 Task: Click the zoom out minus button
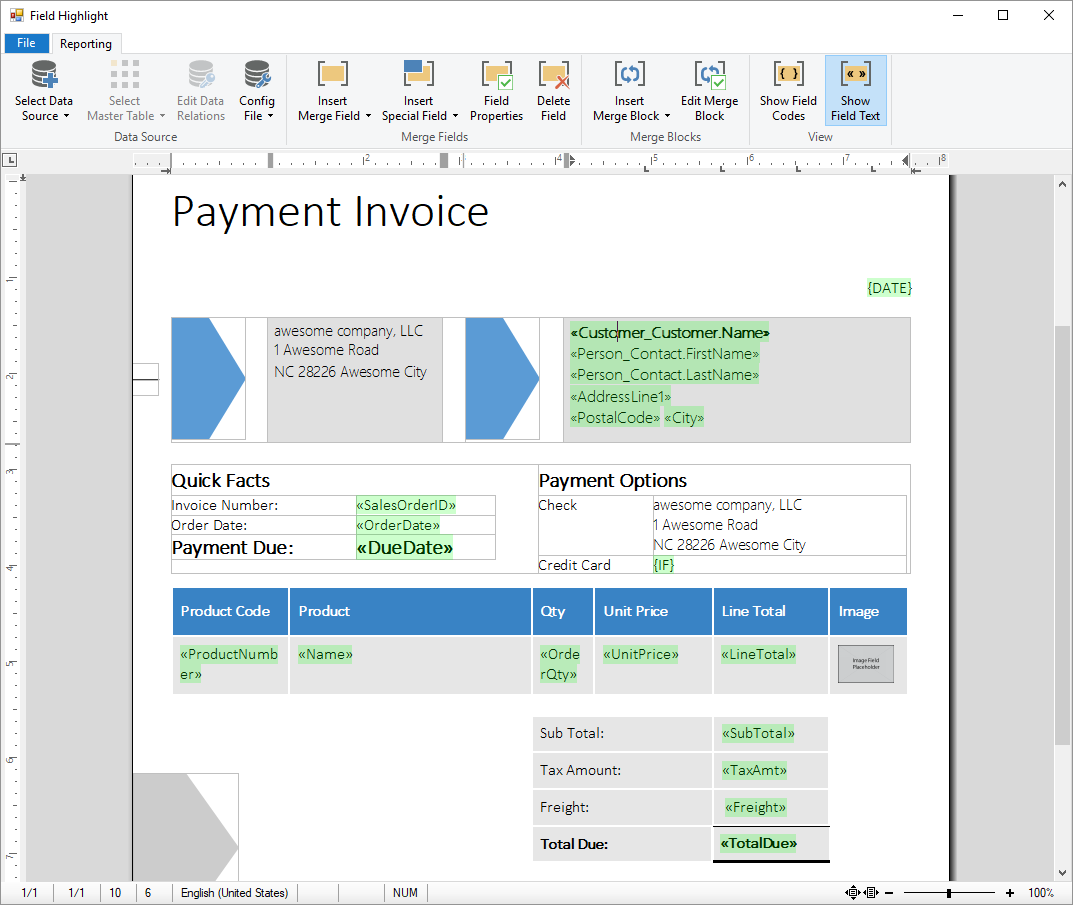click(x=889, y=893)
